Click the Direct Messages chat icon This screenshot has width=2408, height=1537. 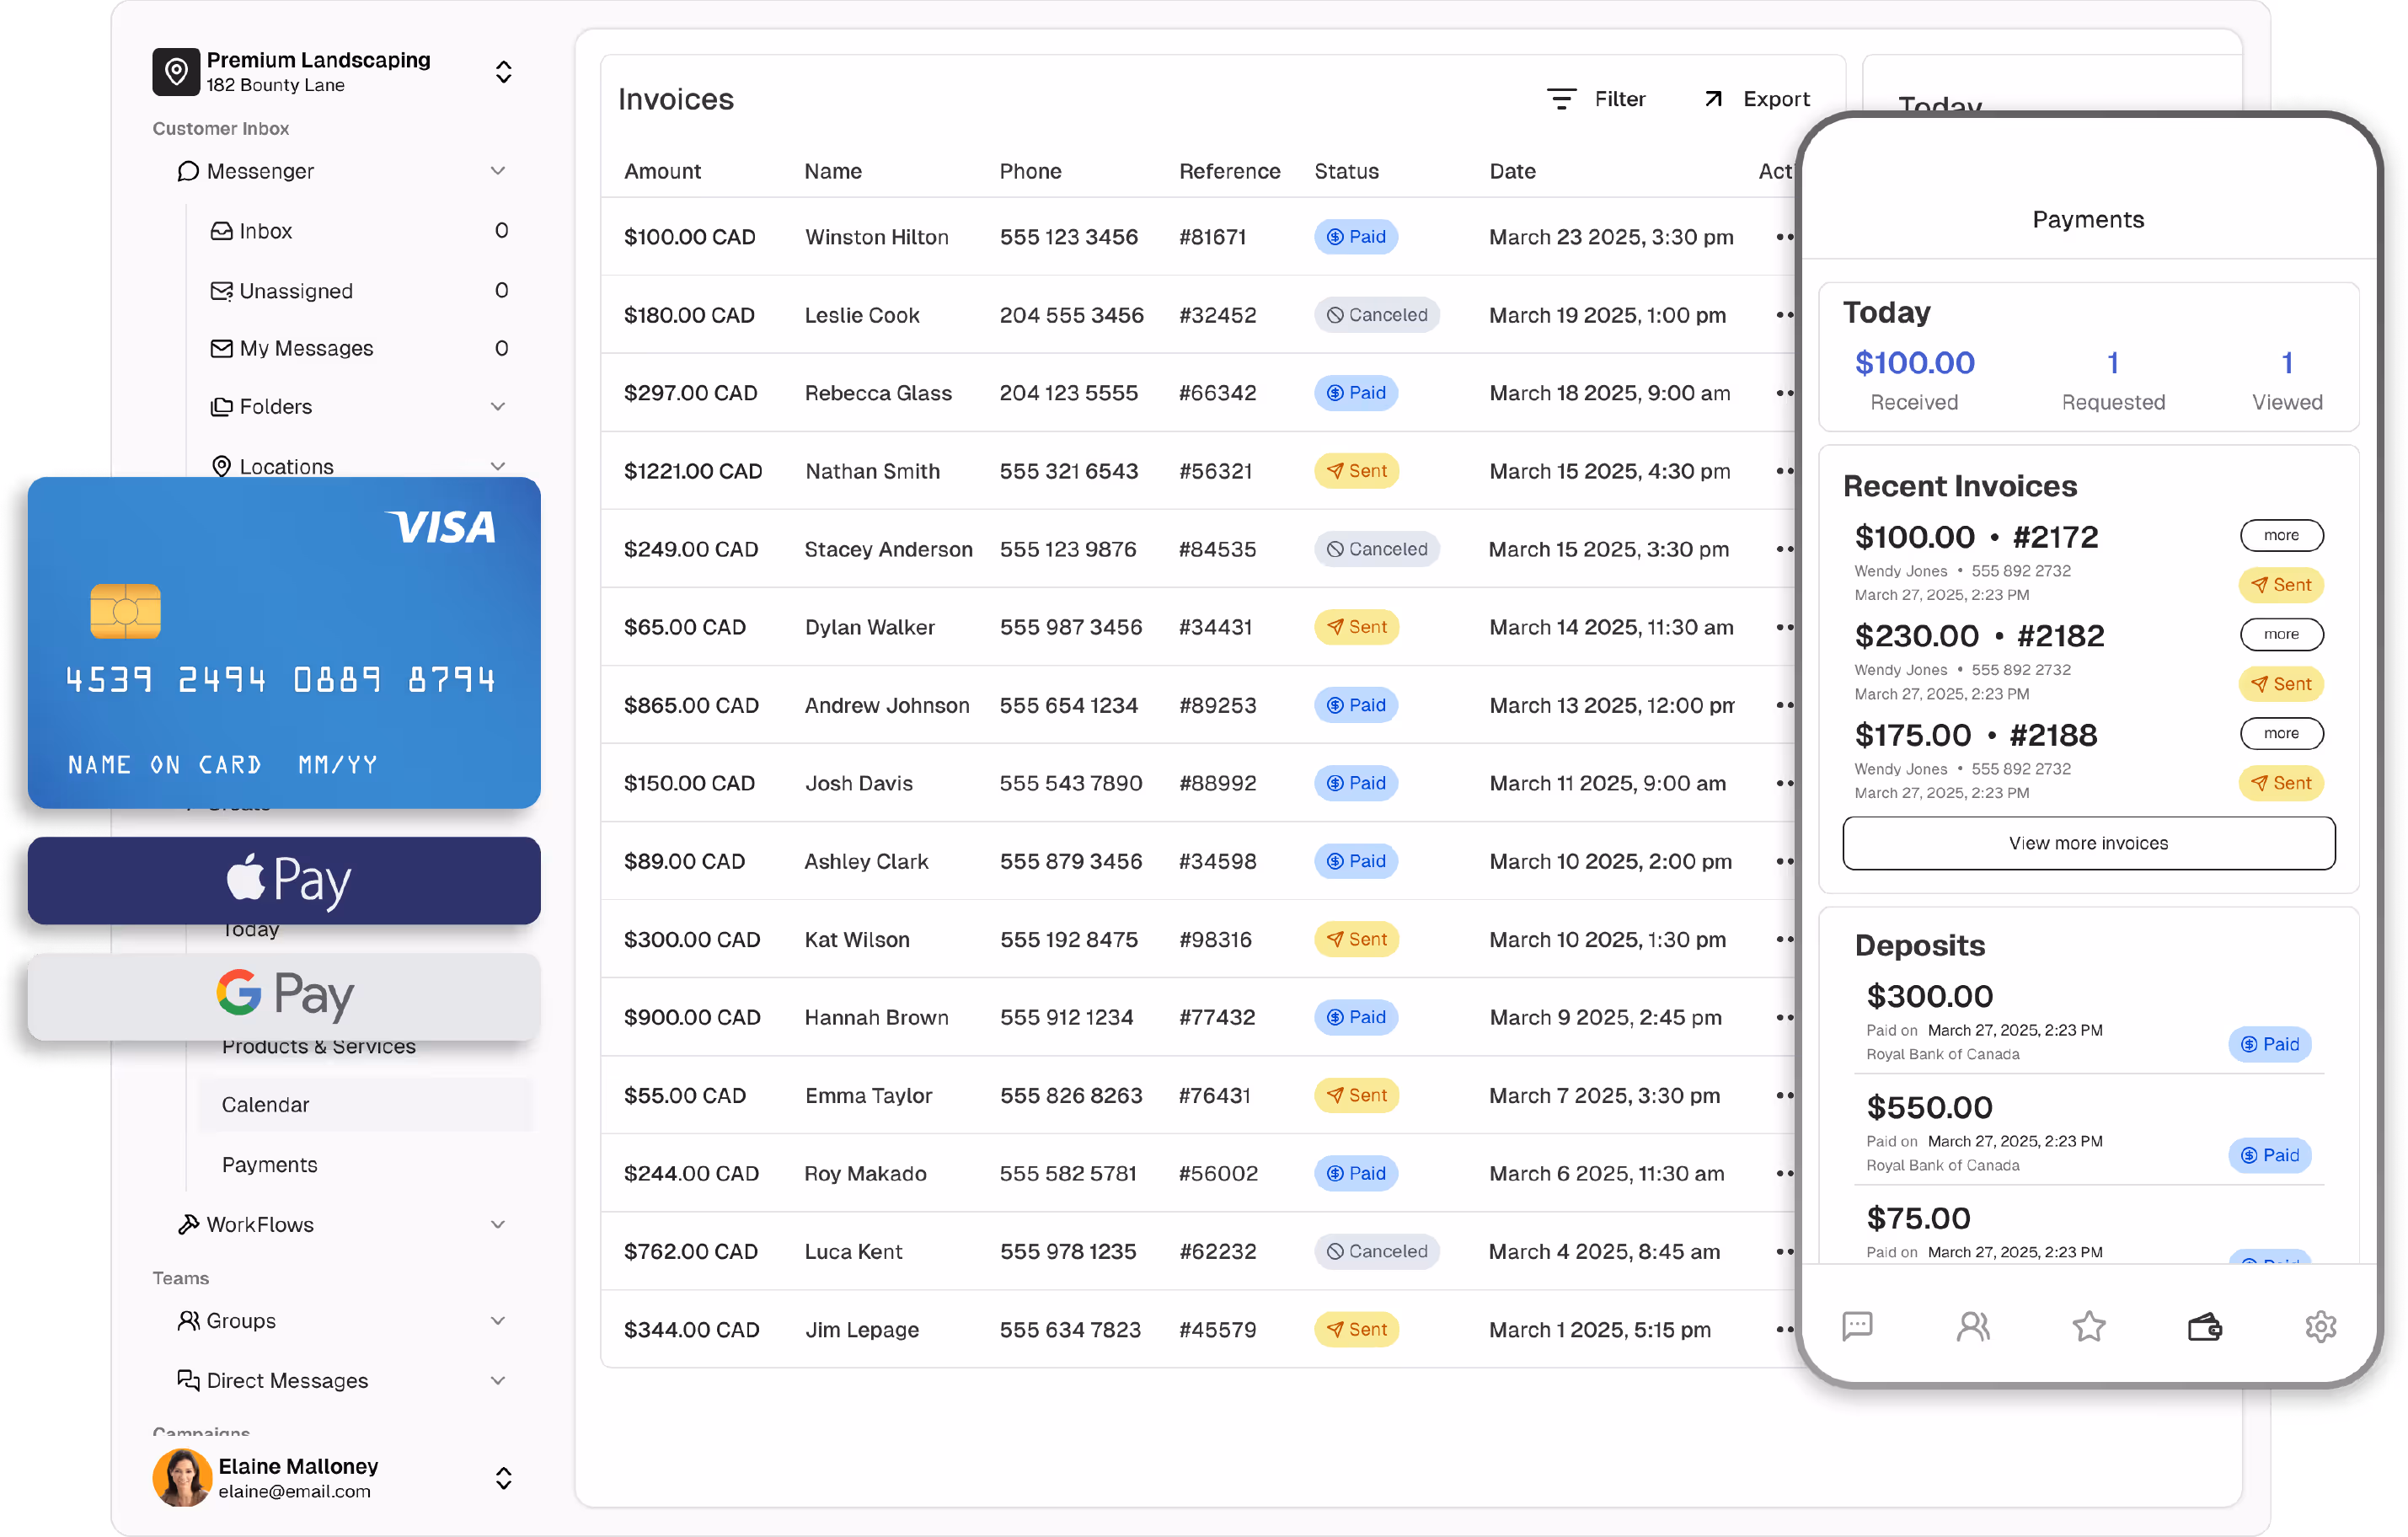[188, 1381]
